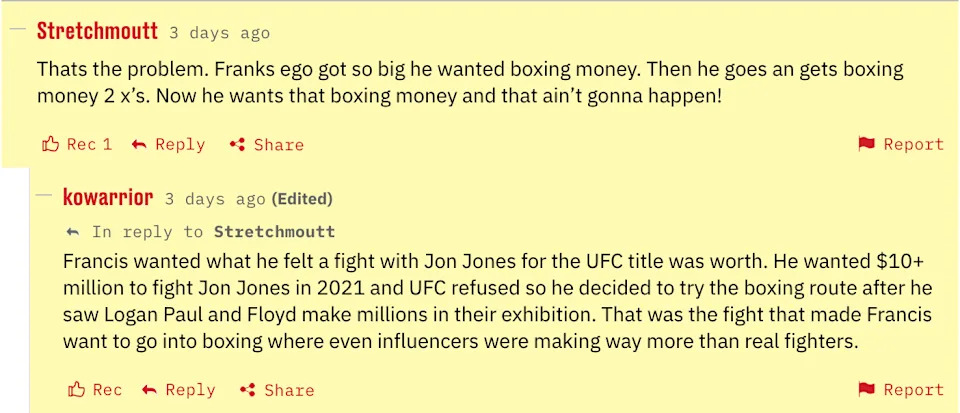The image size is (960, 413).
Task: Click share icon under kowarrior's comment
Action: 248,390
